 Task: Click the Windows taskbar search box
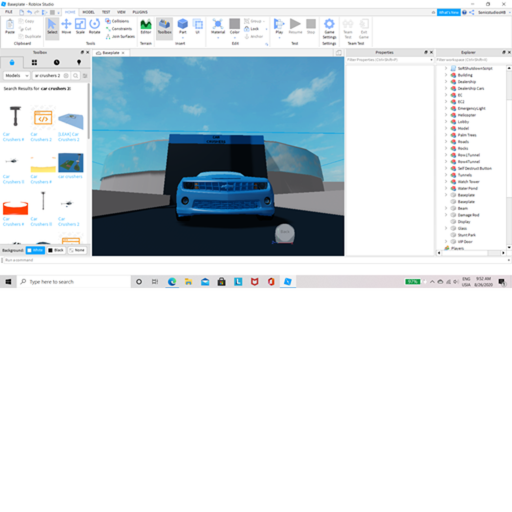73,282
